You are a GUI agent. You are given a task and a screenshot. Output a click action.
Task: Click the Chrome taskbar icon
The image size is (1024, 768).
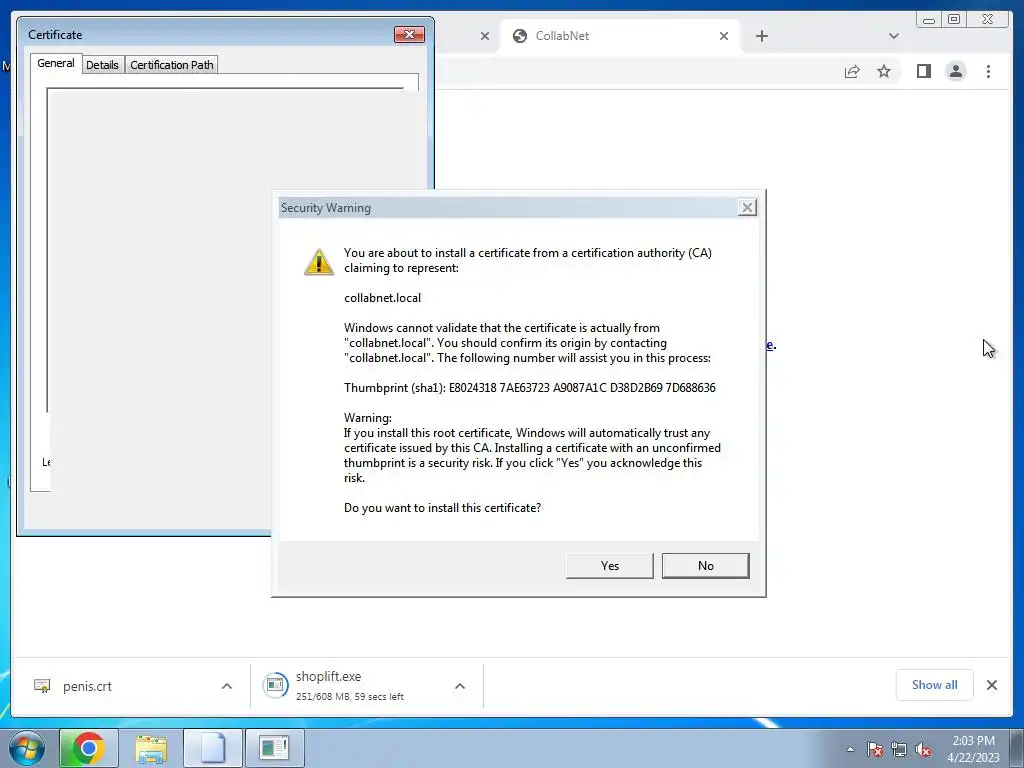[89, 748]
